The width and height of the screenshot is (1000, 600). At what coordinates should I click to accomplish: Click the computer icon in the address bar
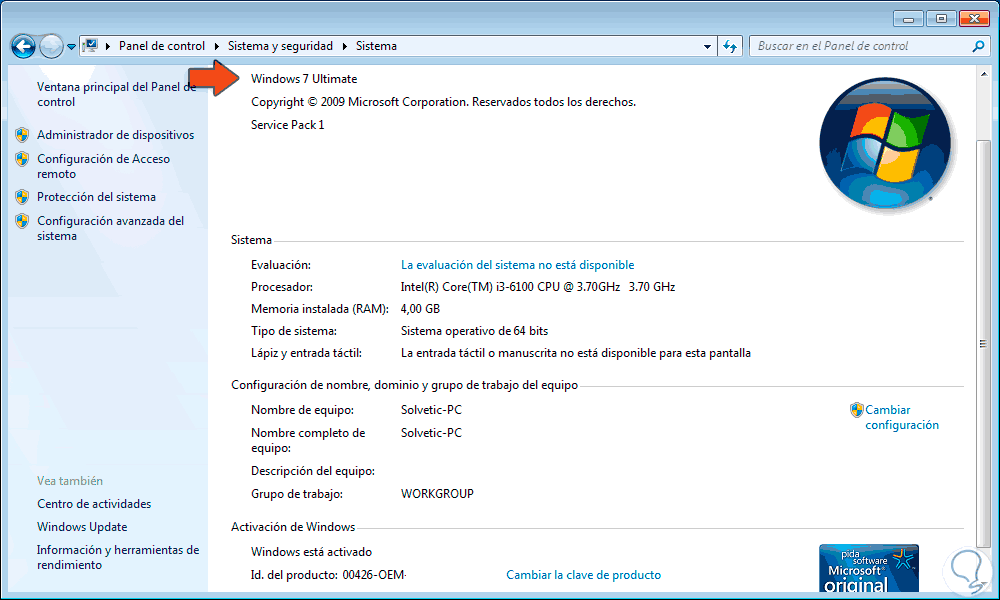pos(91,46)
